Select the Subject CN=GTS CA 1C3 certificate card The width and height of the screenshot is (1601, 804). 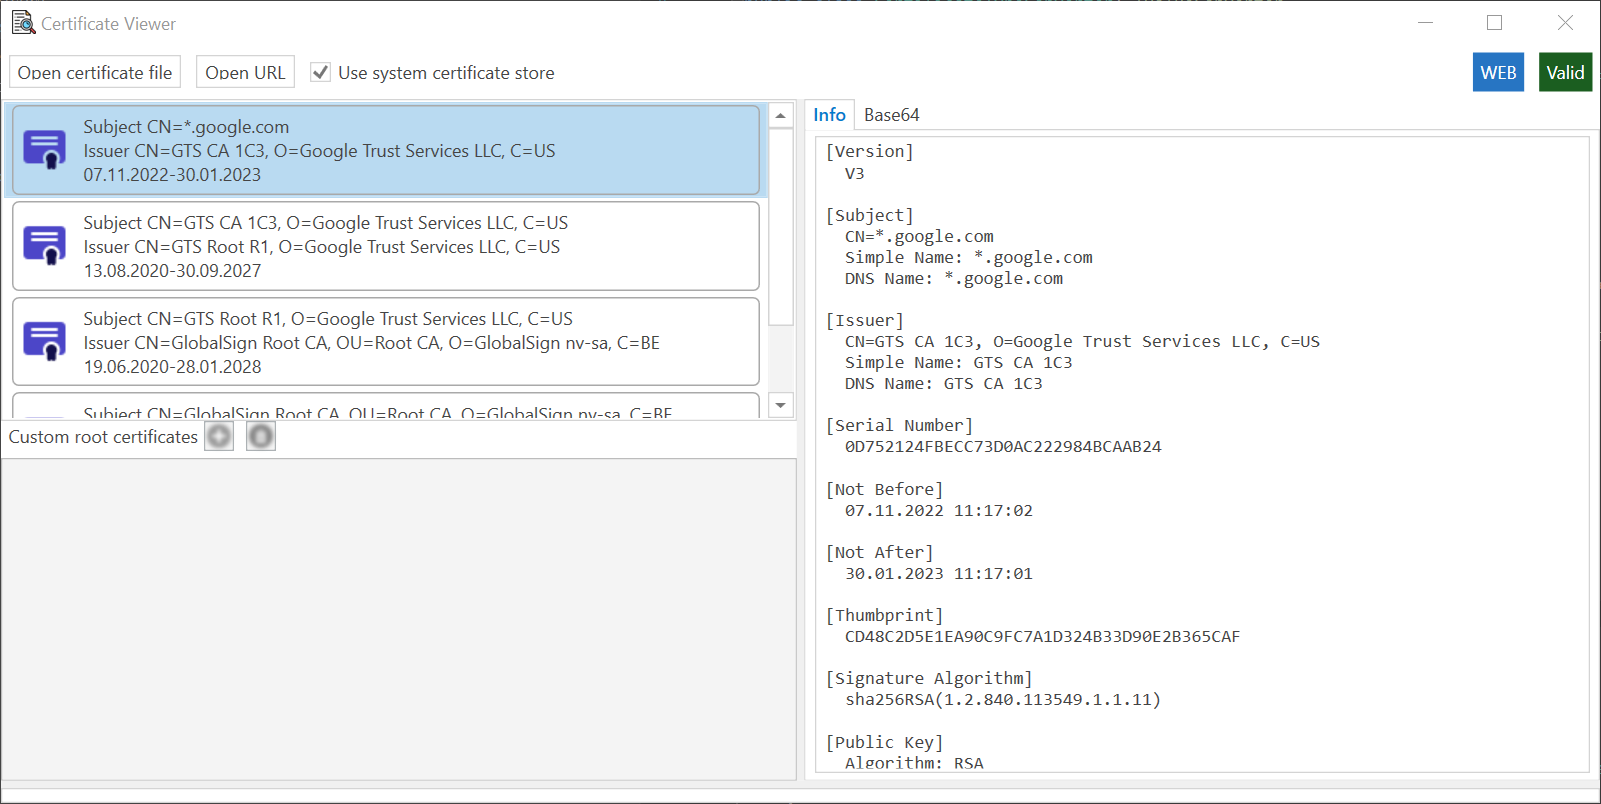386,246
